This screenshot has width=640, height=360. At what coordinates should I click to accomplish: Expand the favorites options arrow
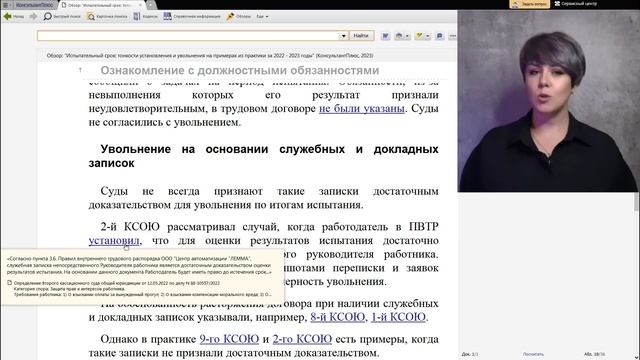coord(427,36)
